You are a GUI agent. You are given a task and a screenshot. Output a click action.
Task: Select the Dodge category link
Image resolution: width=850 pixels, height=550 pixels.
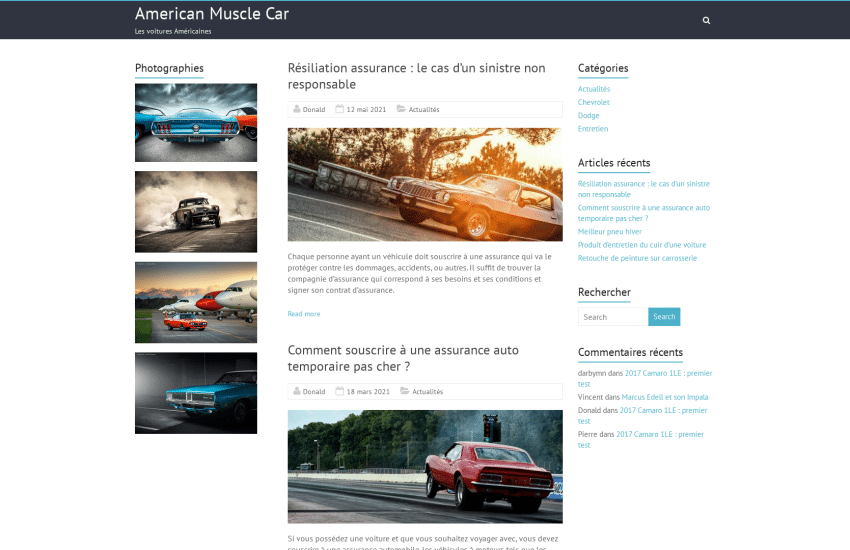(588, 115)
